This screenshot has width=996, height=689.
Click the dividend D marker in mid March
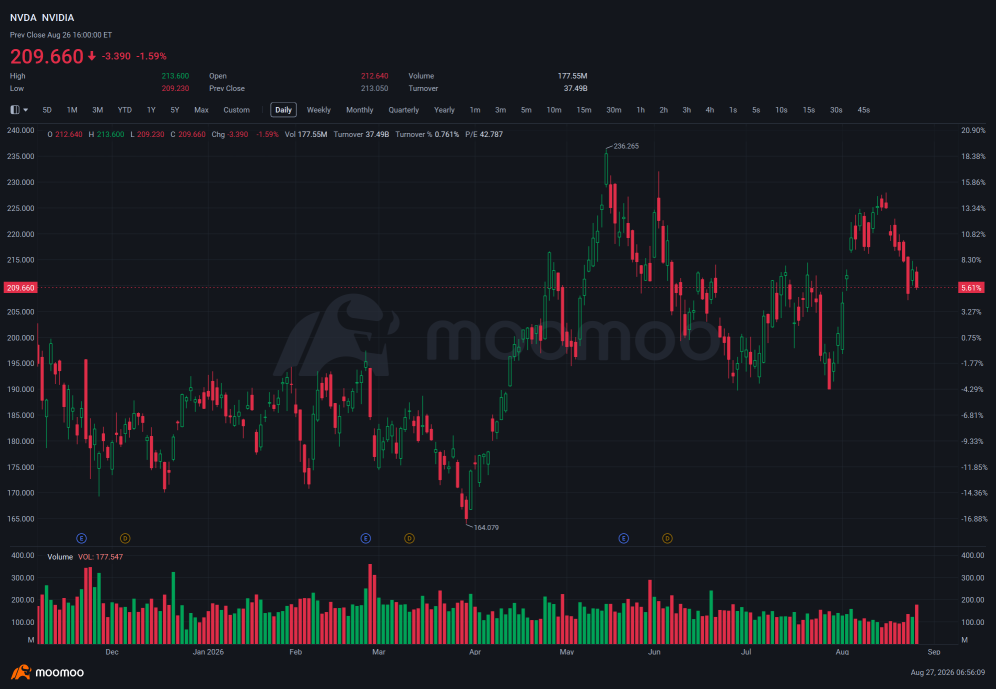click(410, 538)
